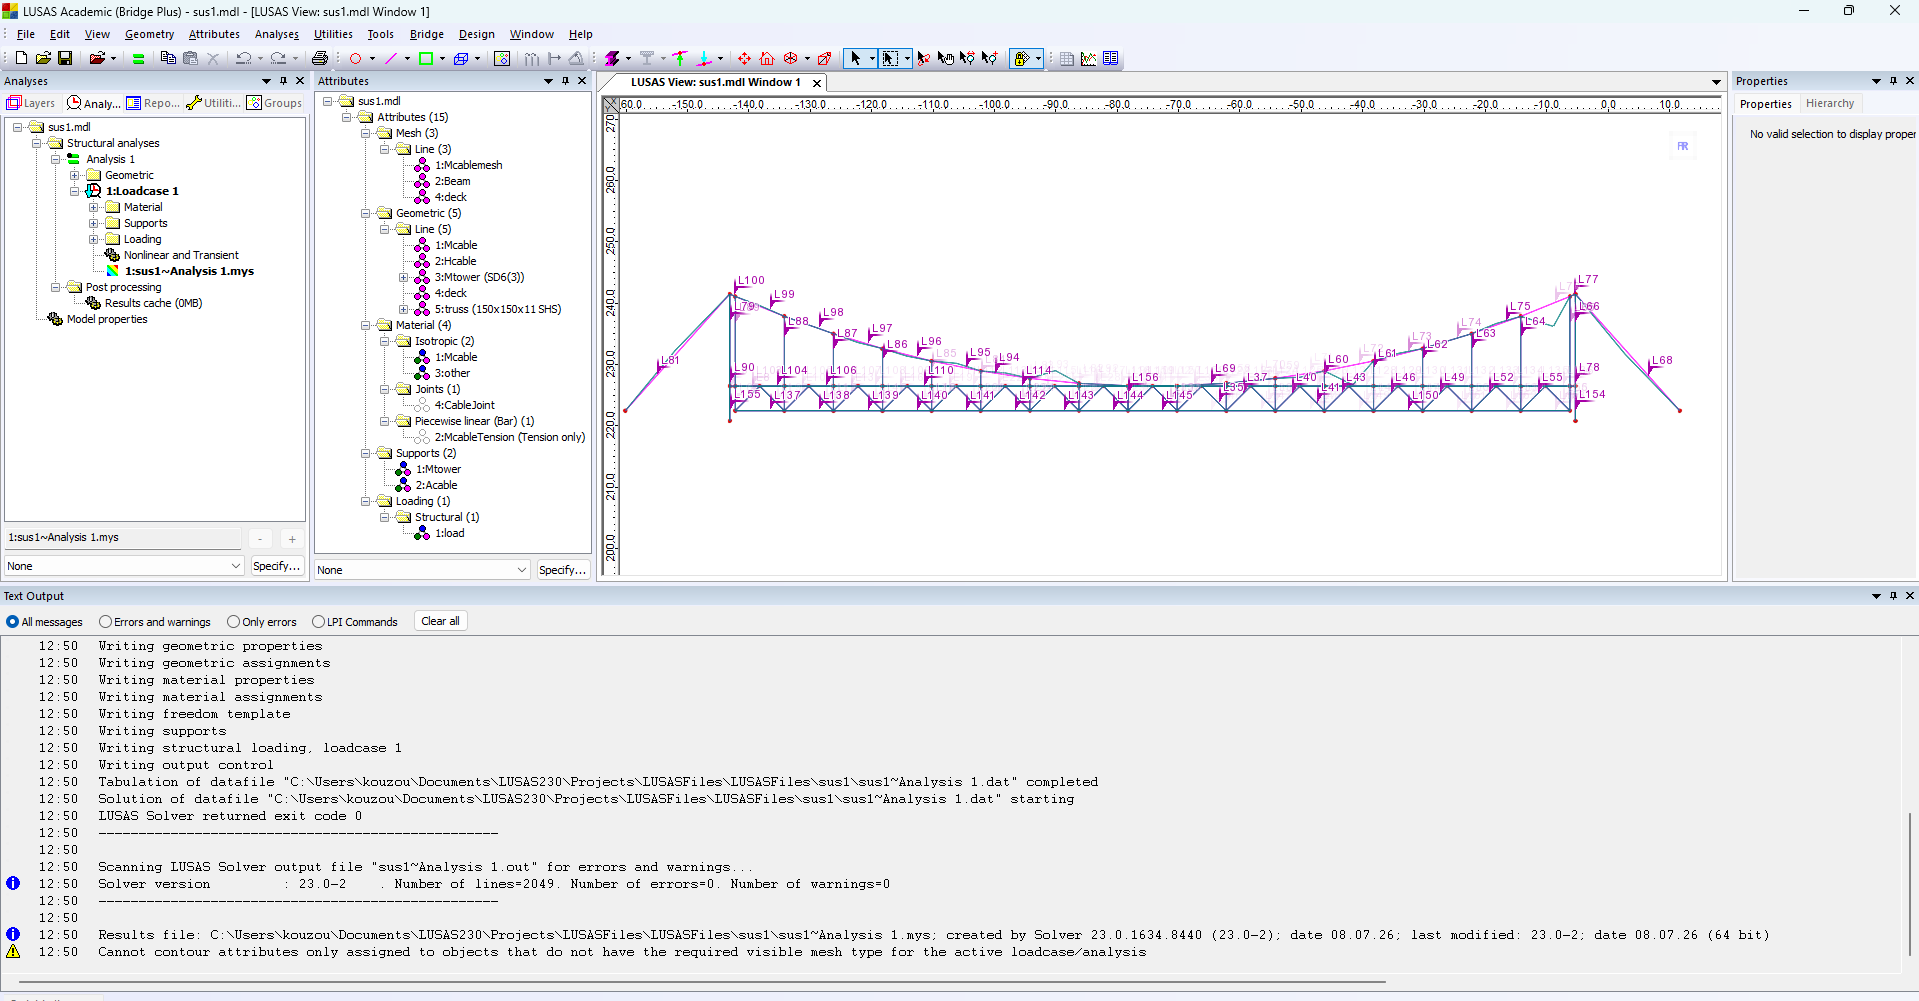Viewport: 1919px width, 1001px height.
Task: Select the normal cursor selection tool
Action: pyautogui.click(x=855, y=59)
